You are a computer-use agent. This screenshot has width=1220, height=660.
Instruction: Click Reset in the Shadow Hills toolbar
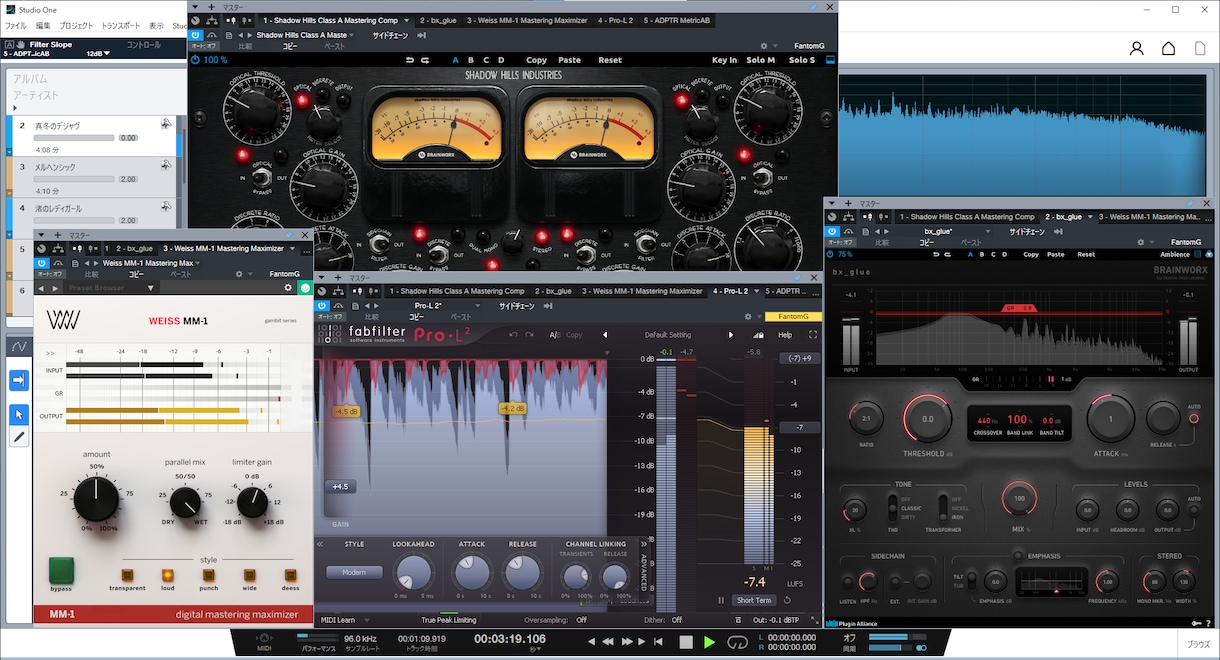[610, 60]
